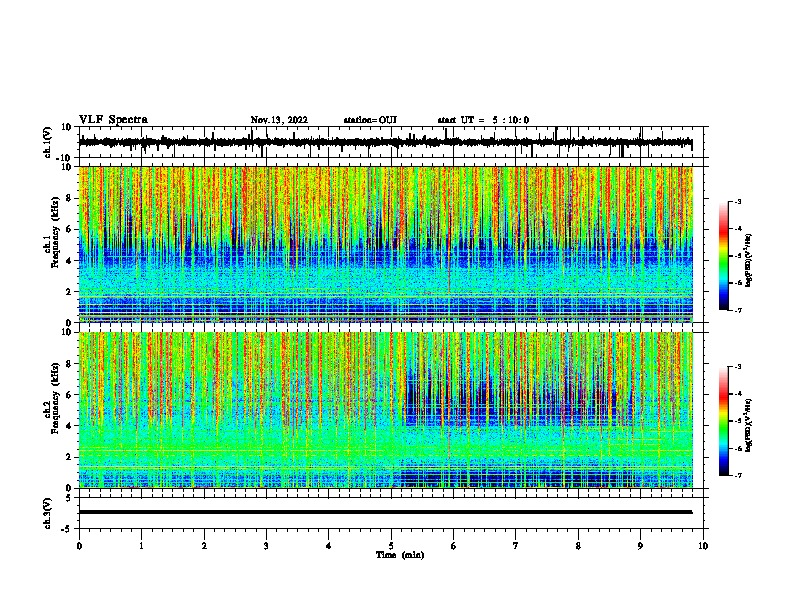This screenshot has width=792, height=612.
Task: Select the "Time (min)" x-axis label
Action: click(x=400, y=555)
